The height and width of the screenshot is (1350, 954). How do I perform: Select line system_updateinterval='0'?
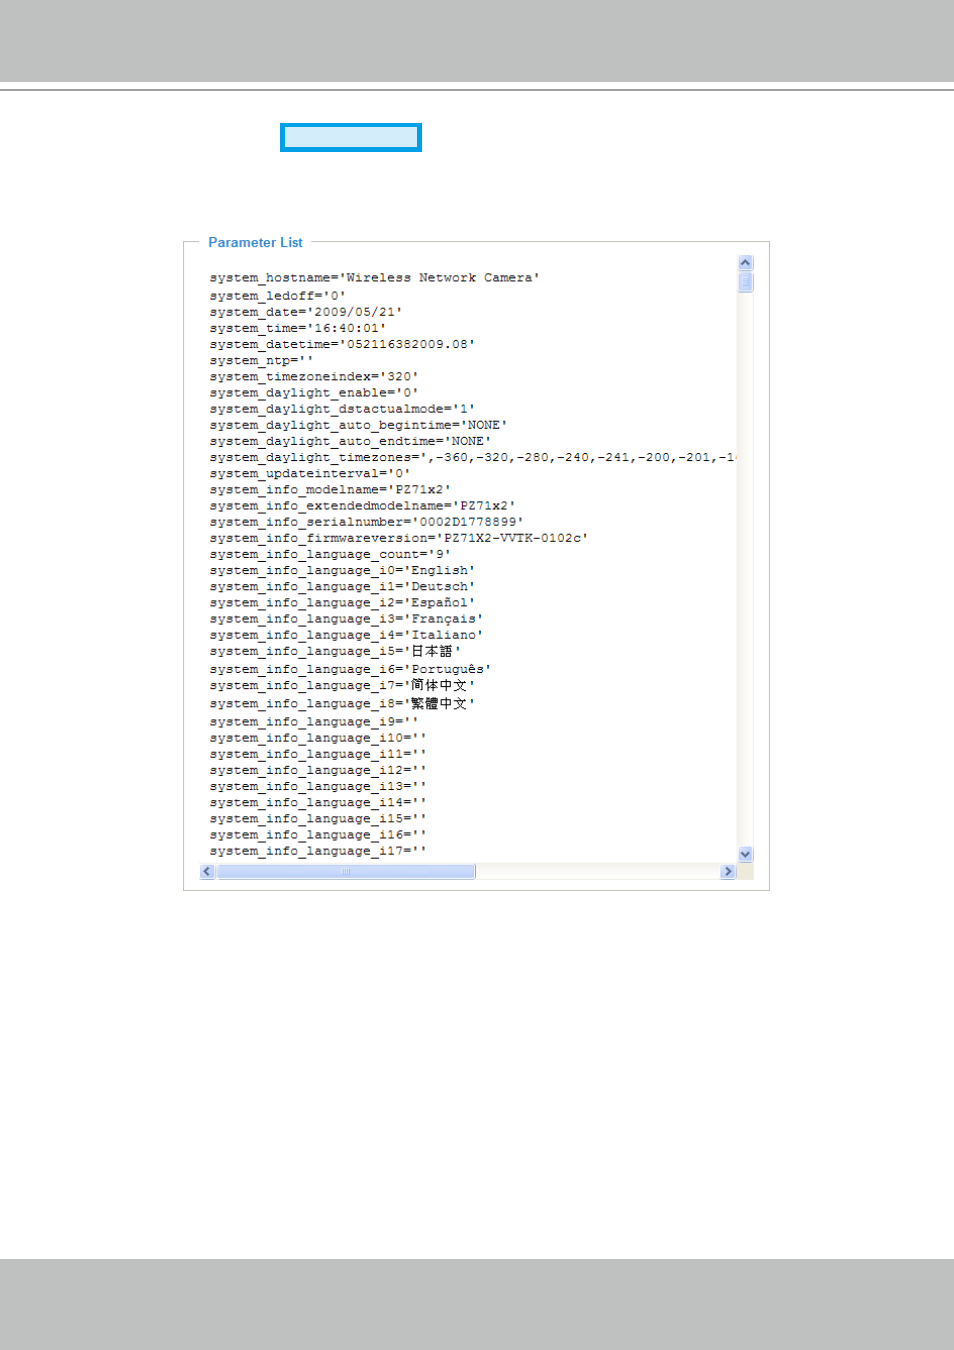309,473
